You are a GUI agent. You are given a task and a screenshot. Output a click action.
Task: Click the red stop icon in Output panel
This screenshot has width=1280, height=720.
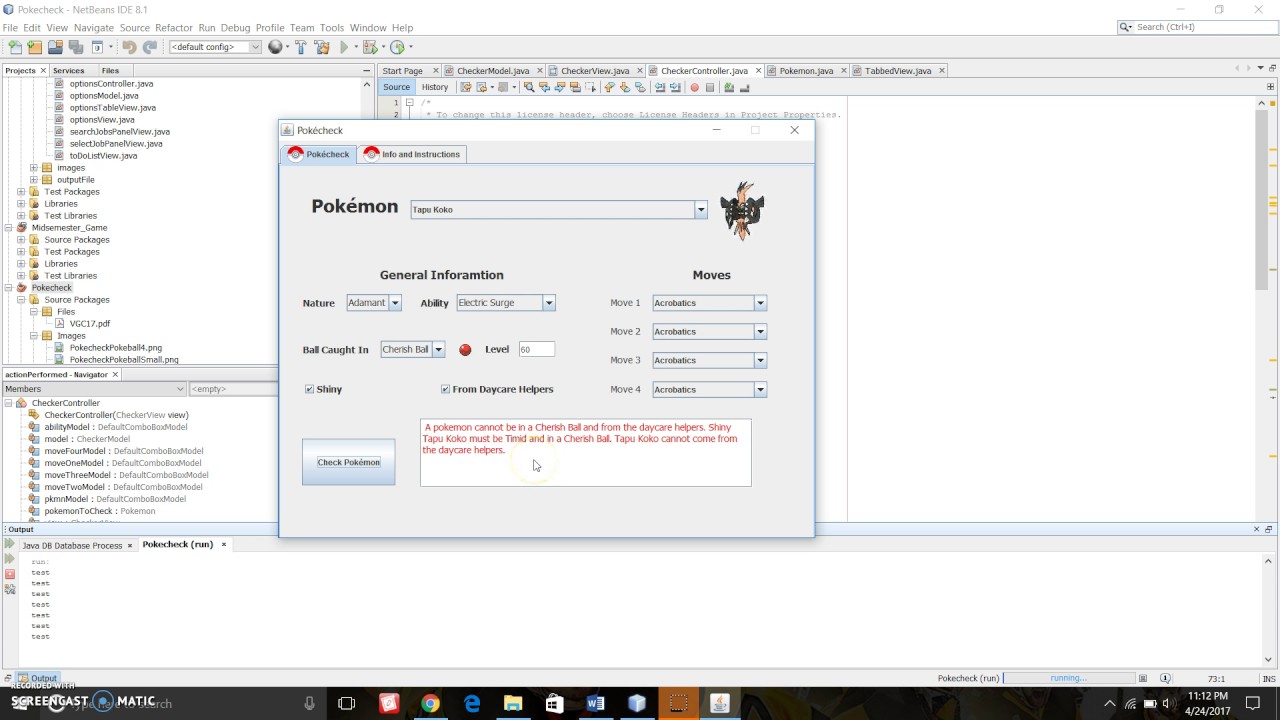[10, 574]
